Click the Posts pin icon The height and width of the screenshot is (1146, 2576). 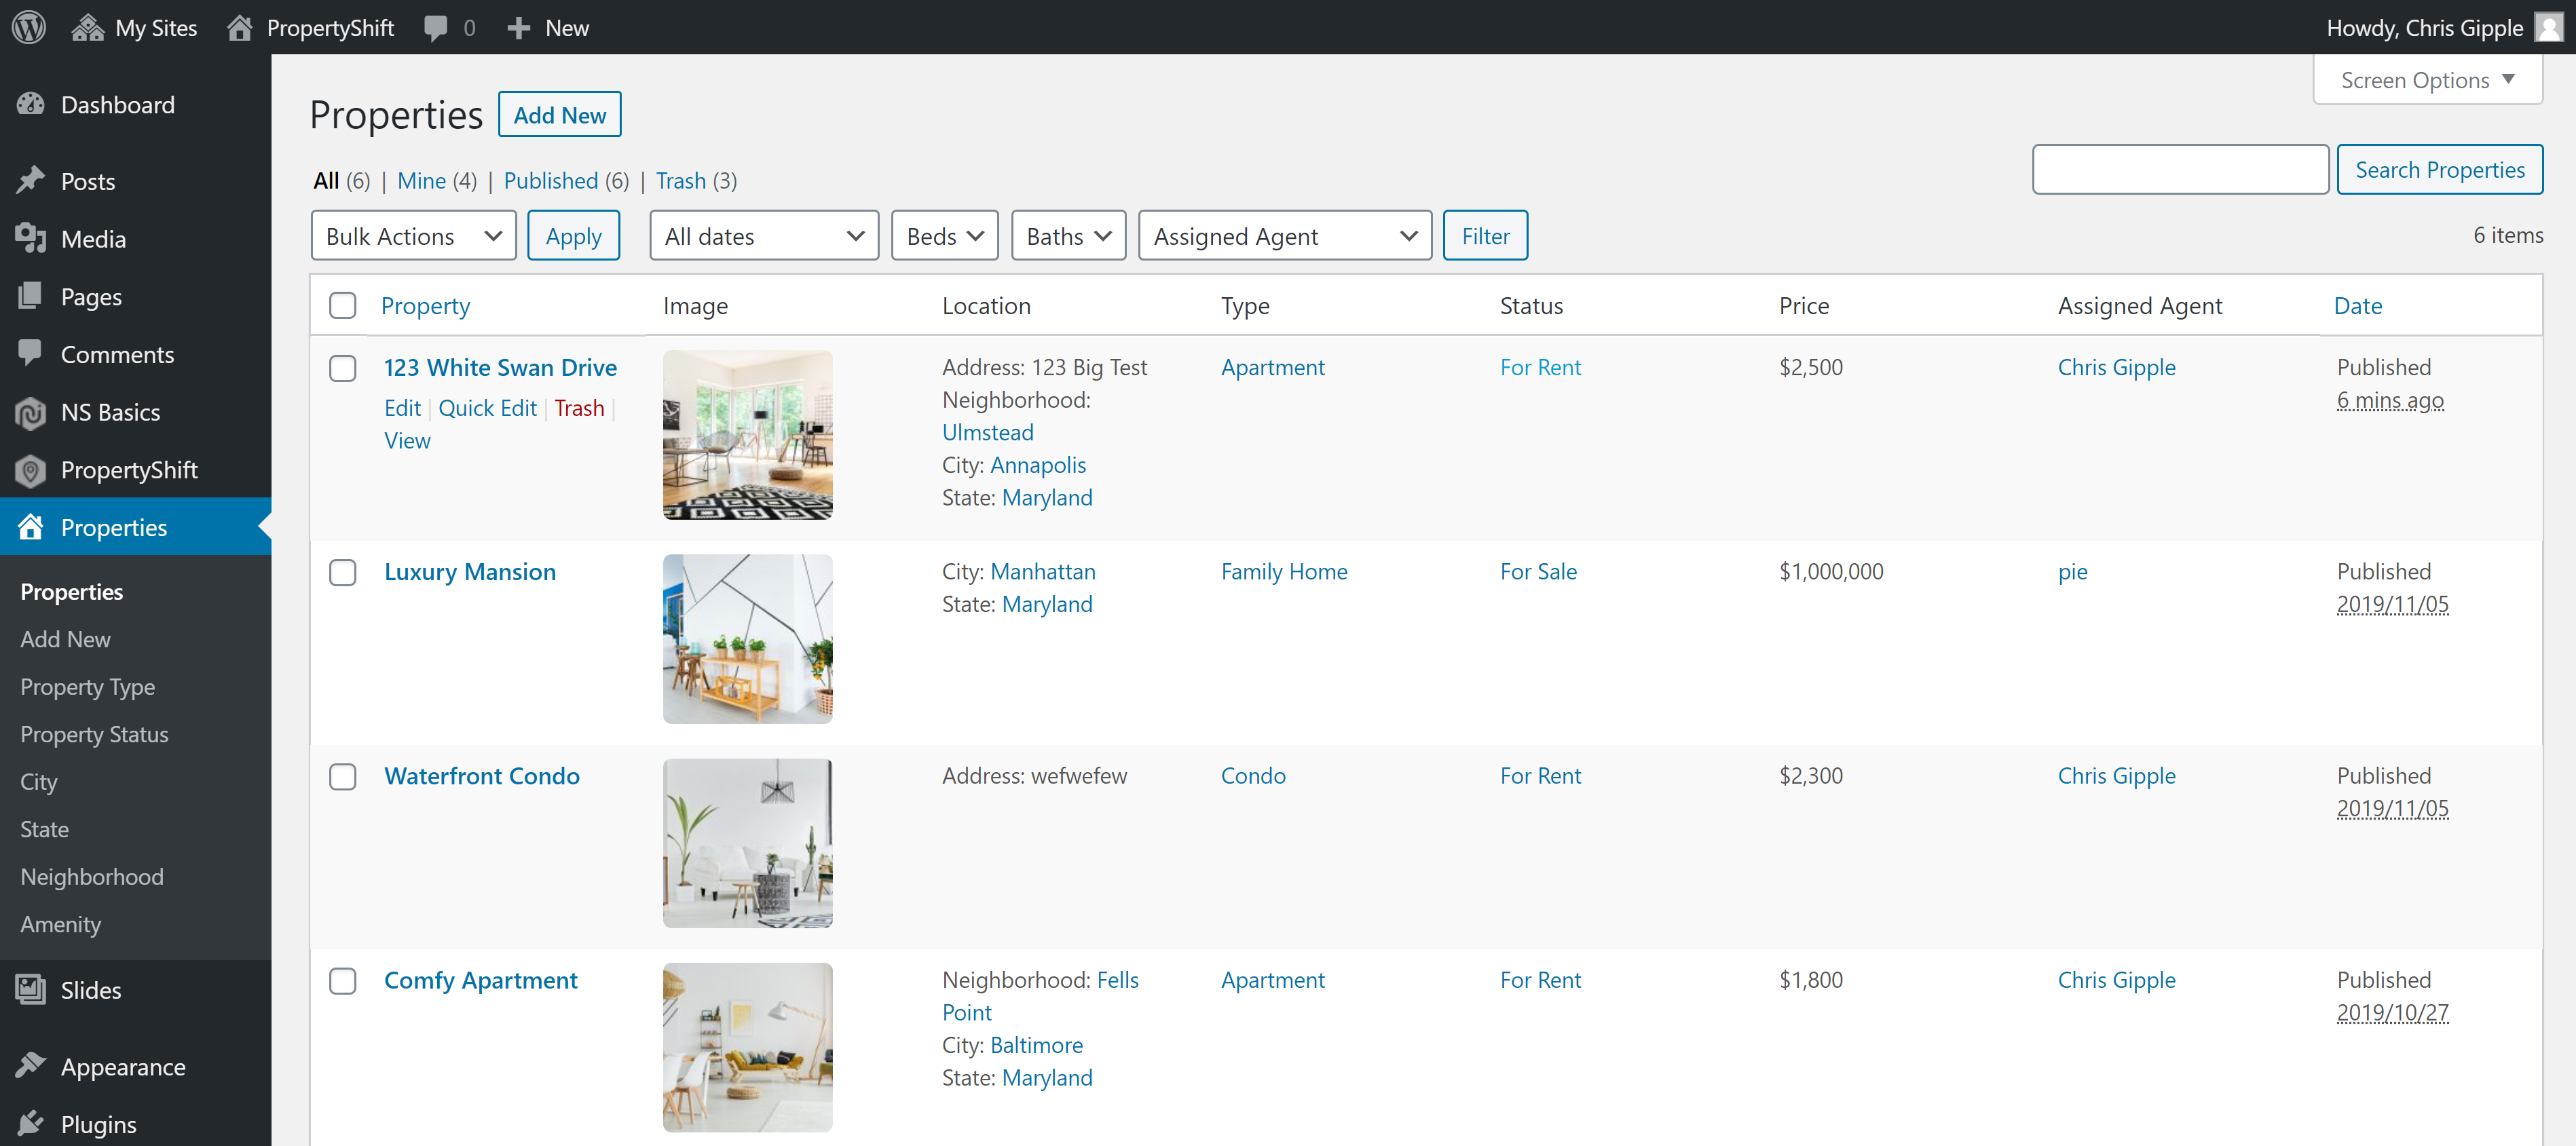(31, 181)
